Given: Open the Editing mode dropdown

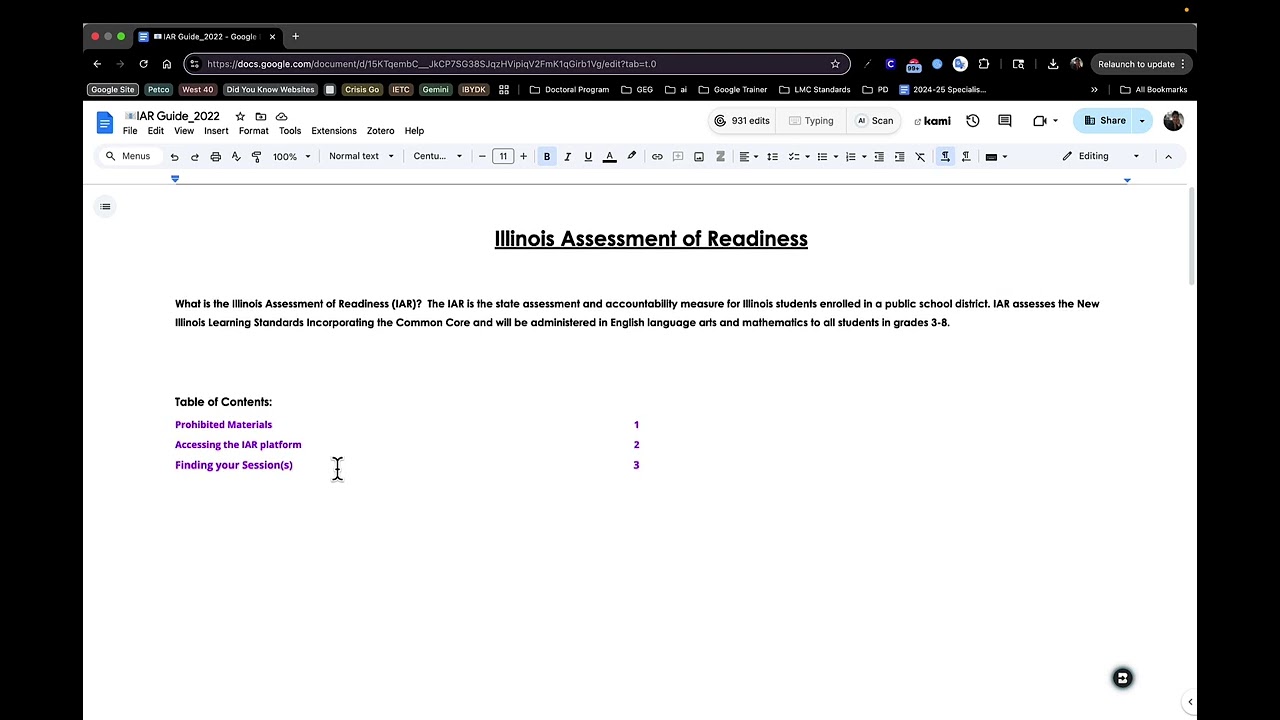Looking at the screenshot, I should click(1100, 157).
